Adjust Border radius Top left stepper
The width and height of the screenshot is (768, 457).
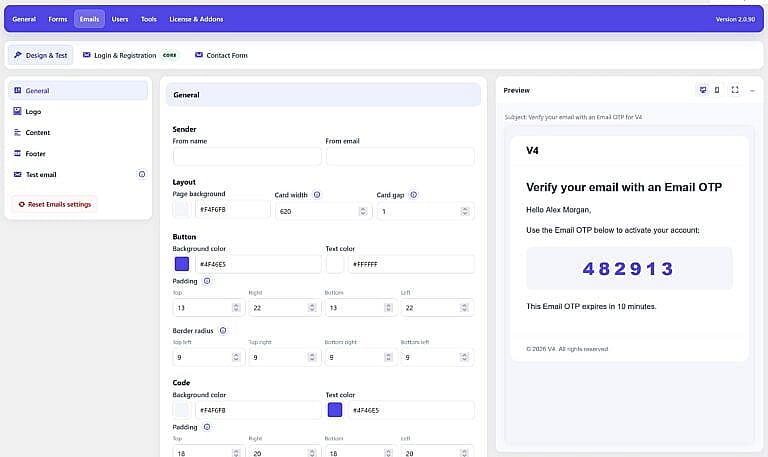236,358
